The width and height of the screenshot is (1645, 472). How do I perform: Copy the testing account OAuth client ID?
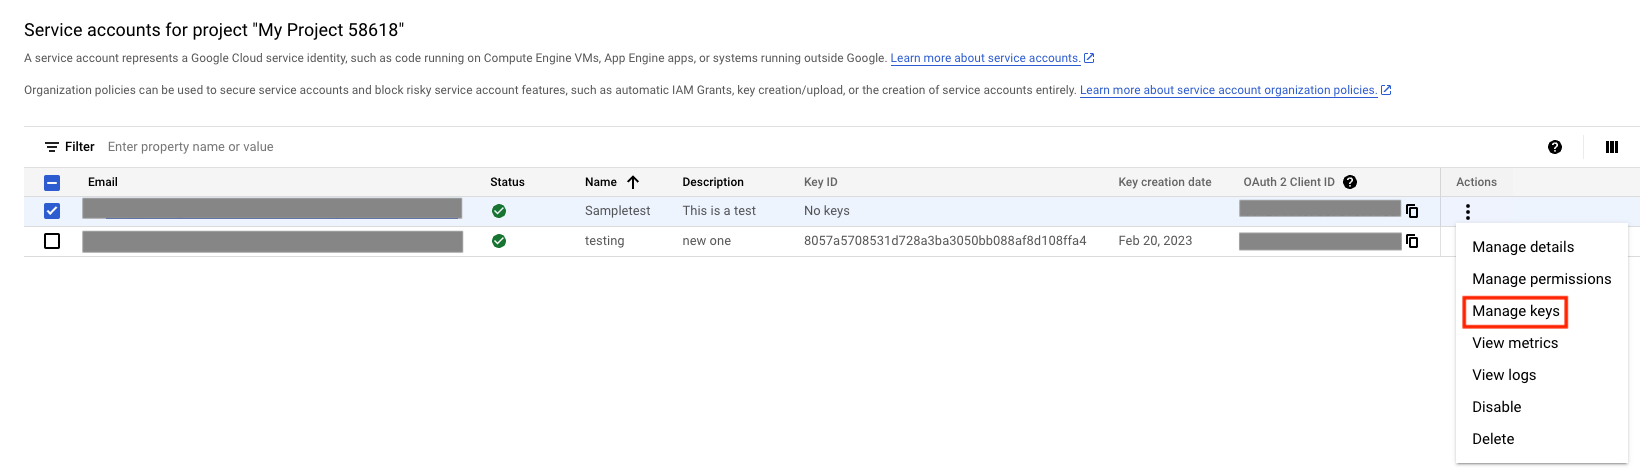click(1412, 241)
